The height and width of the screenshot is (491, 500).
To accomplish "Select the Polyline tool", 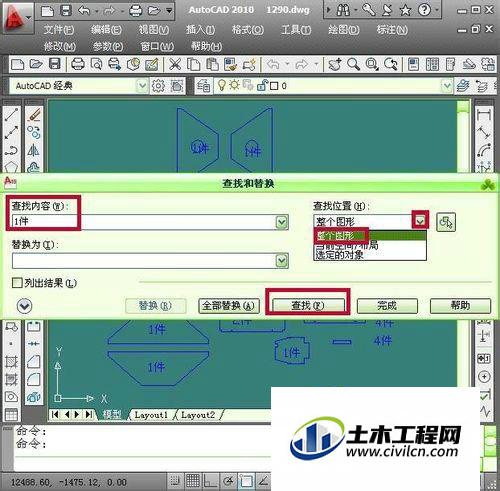I will [12, 151].
